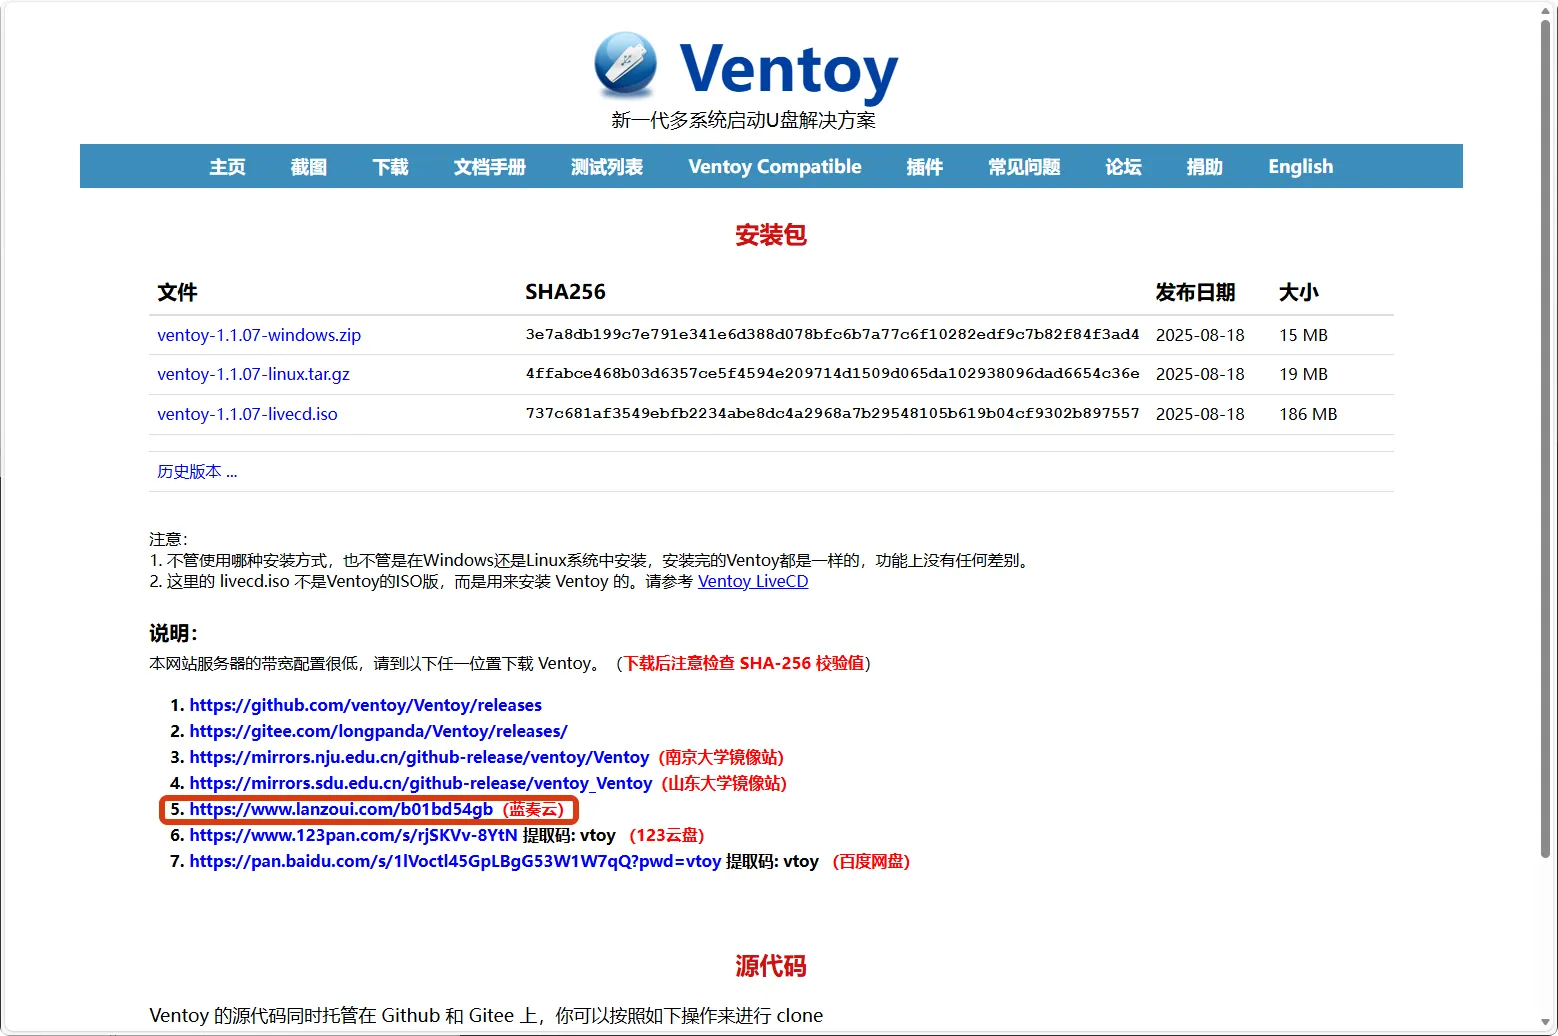Open 常见问题 in the navigation bar

pyautogui.click(x=1024, y=167)
